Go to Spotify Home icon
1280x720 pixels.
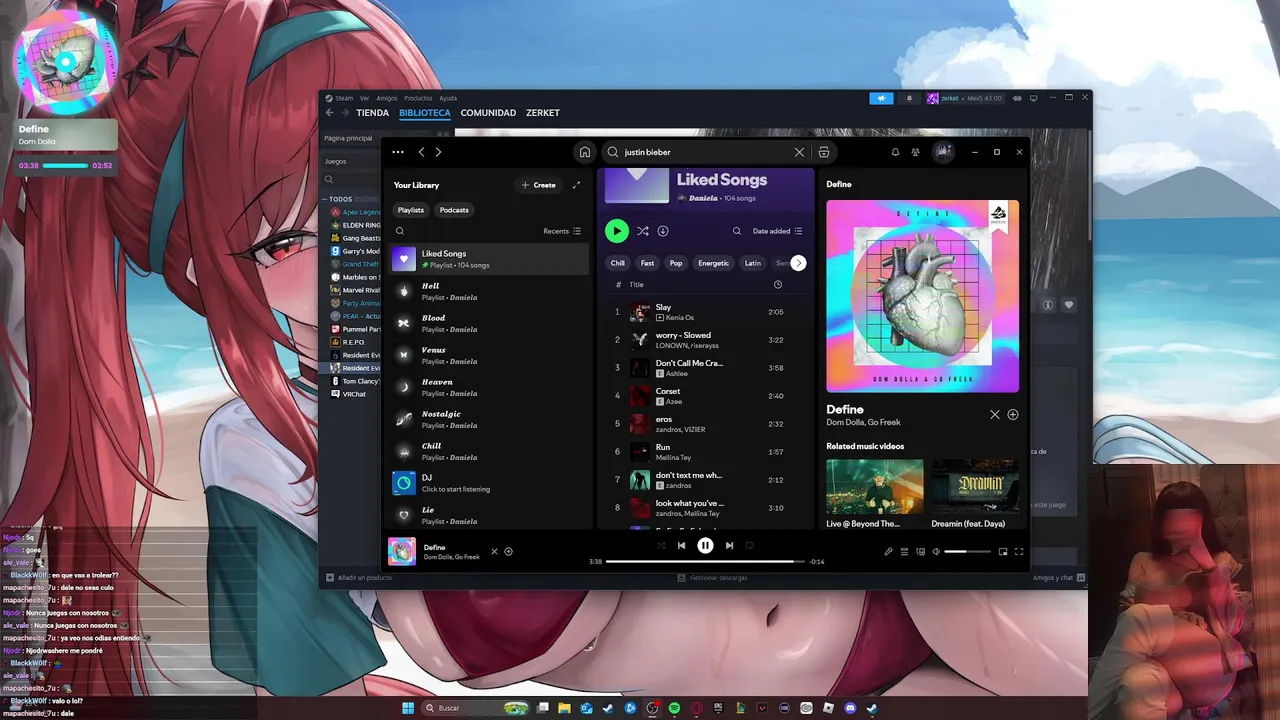click(585, 152)
